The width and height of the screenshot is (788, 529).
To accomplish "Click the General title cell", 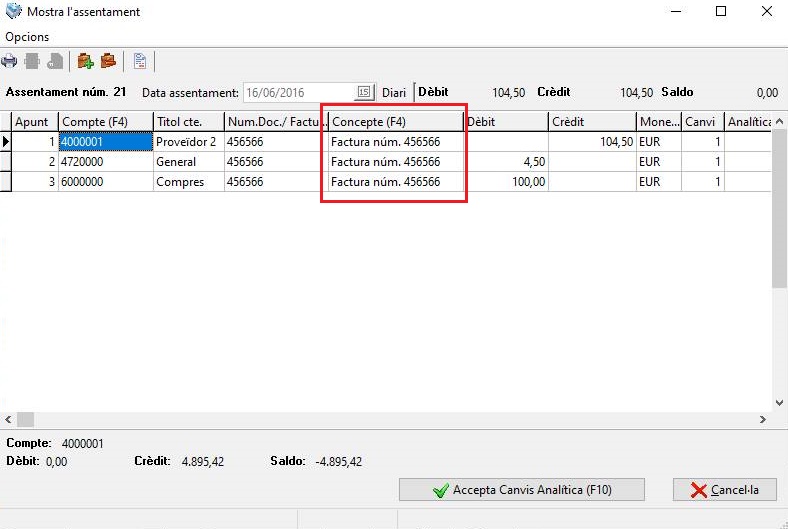I will tap(188, 162).
